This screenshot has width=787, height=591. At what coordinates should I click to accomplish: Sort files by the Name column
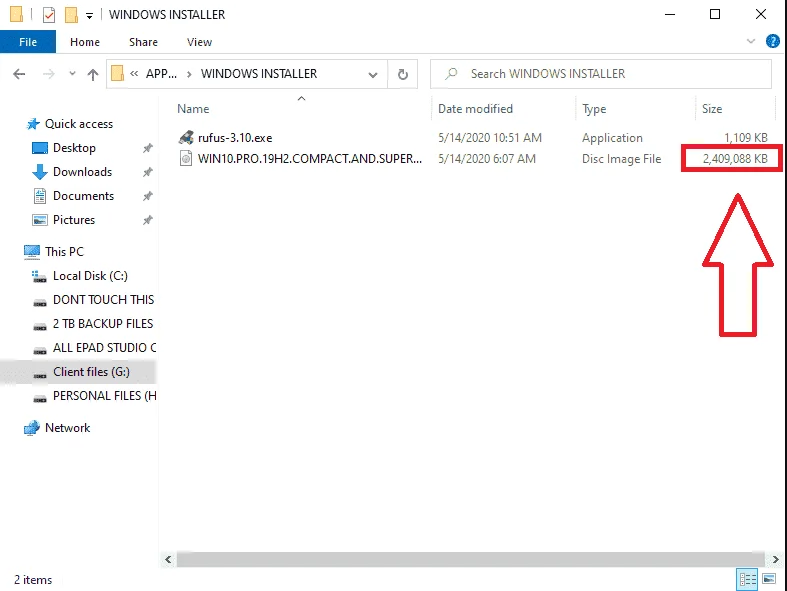pyautogui.click(x=193, y=109)
